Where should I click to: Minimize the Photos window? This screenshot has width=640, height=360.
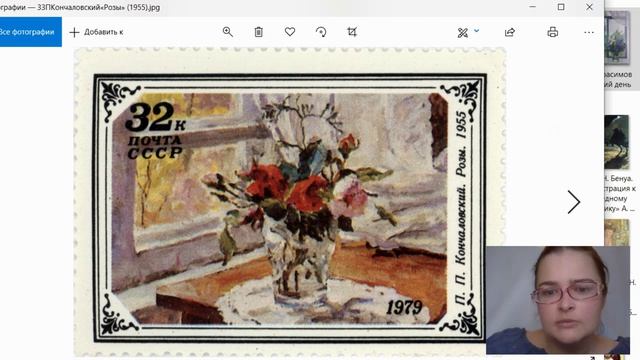click(x=532, y=7)
